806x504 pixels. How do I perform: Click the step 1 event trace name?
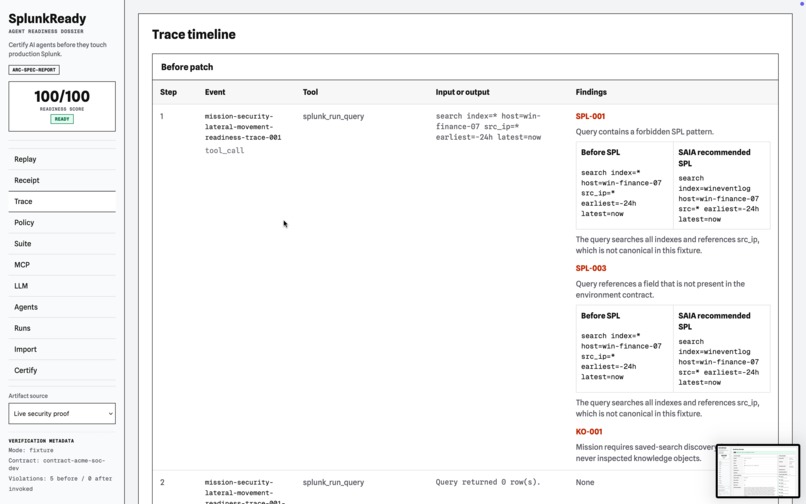[243, 127]
